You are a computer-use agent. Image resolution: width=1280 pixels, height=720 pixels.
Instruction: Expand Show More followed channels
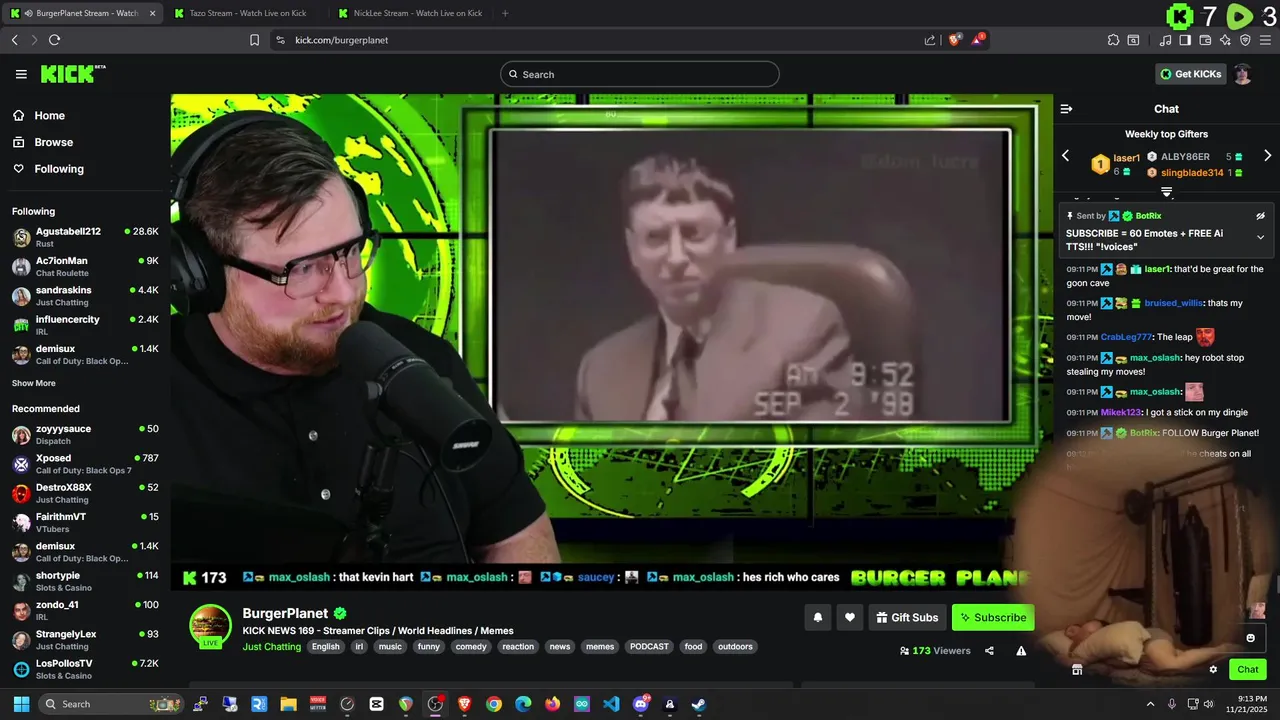click(34, 383)
